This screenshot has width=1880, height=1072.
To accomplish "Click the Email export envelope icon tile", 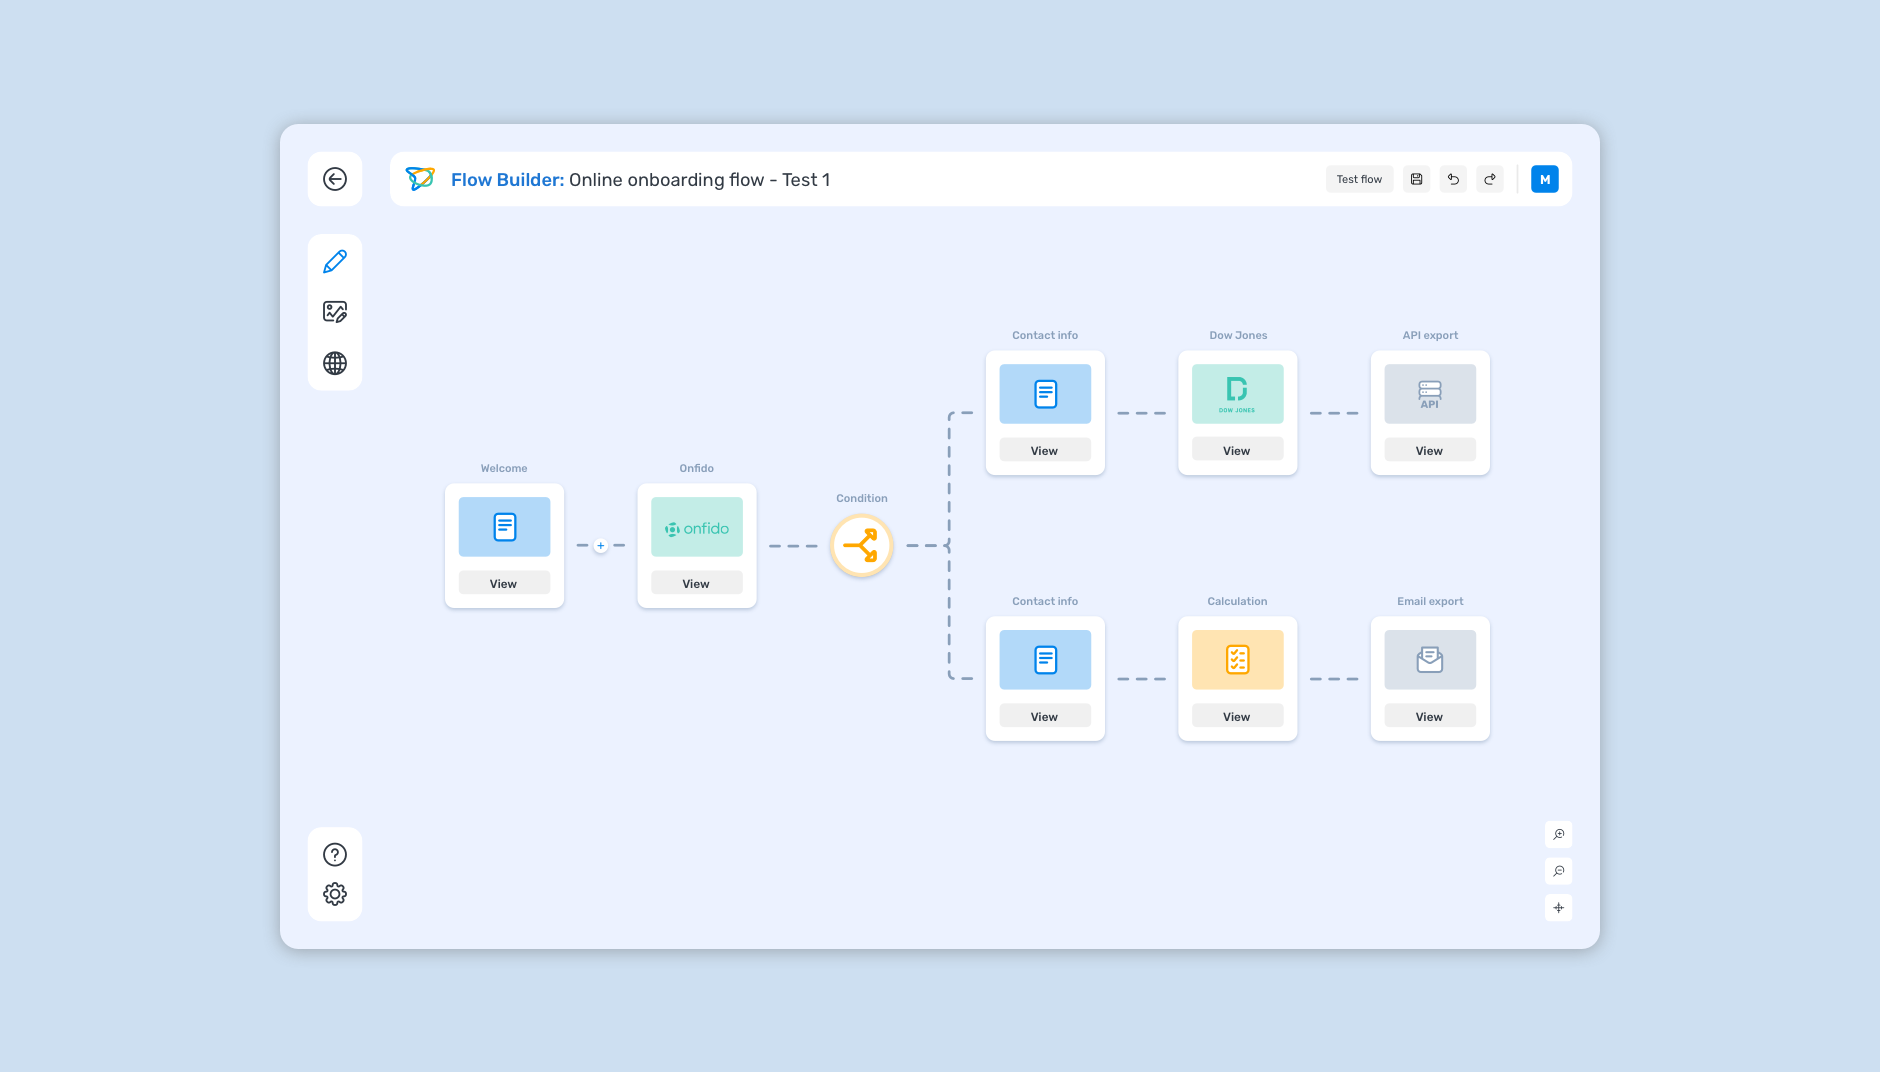I will [x=1430, y=660].
